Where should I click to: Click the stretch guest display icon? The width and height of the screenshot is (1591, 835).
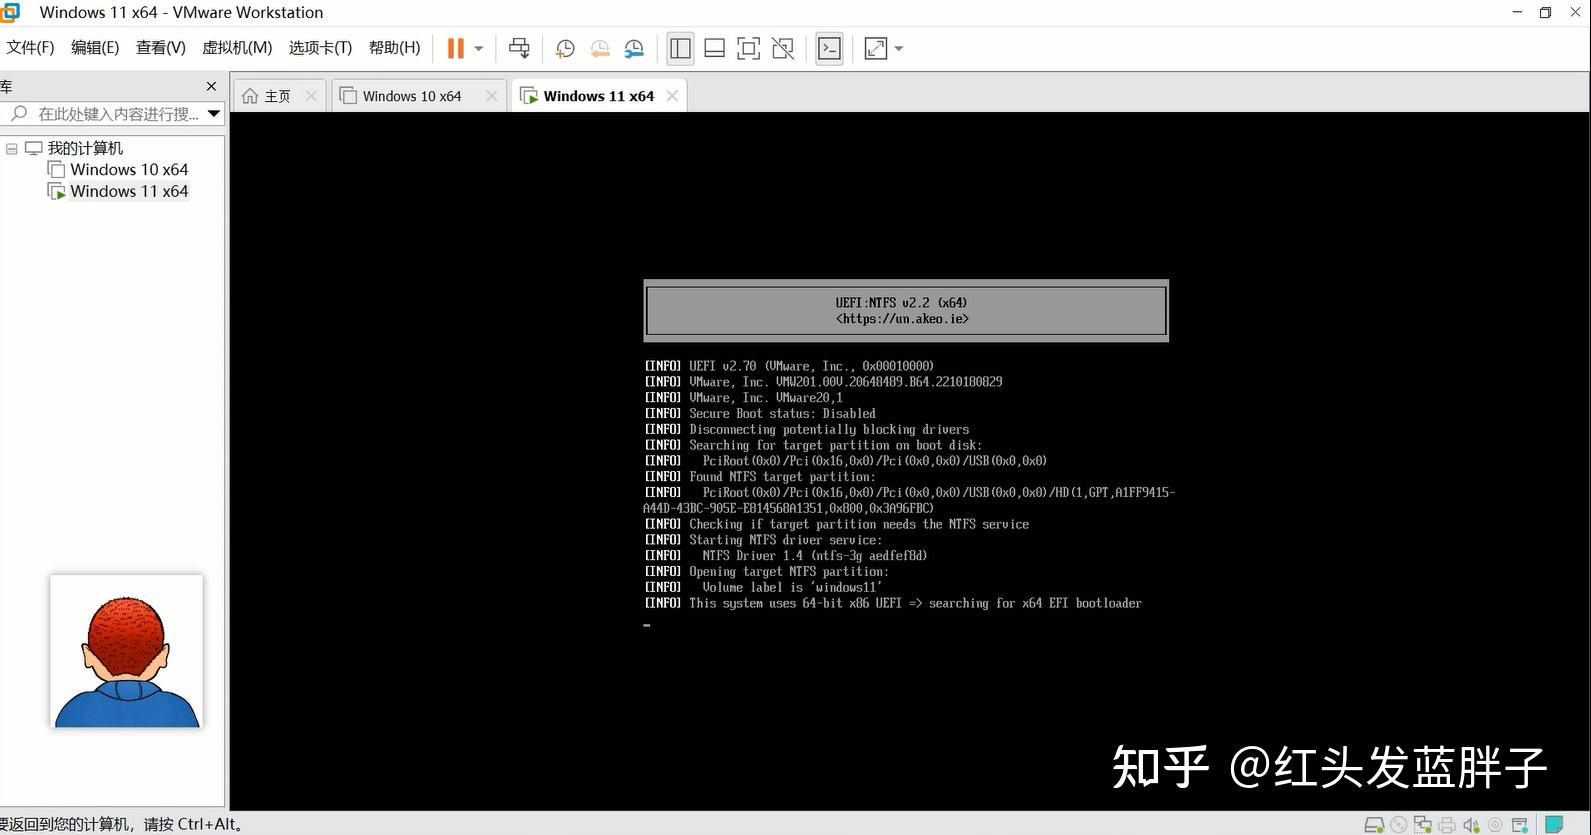876,48
